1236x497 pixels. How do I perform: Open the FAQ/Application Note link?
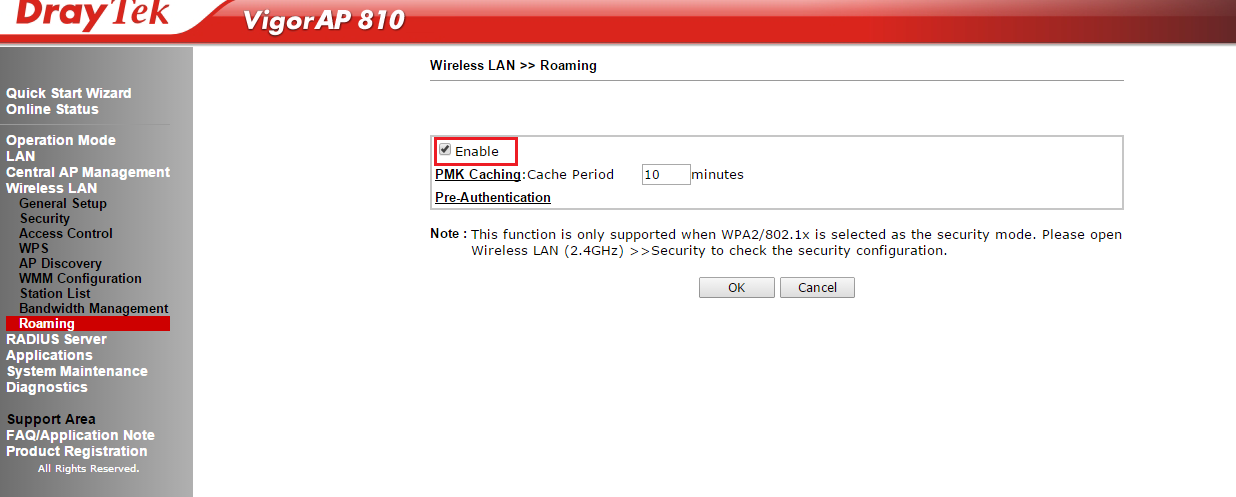pos(81,435)
